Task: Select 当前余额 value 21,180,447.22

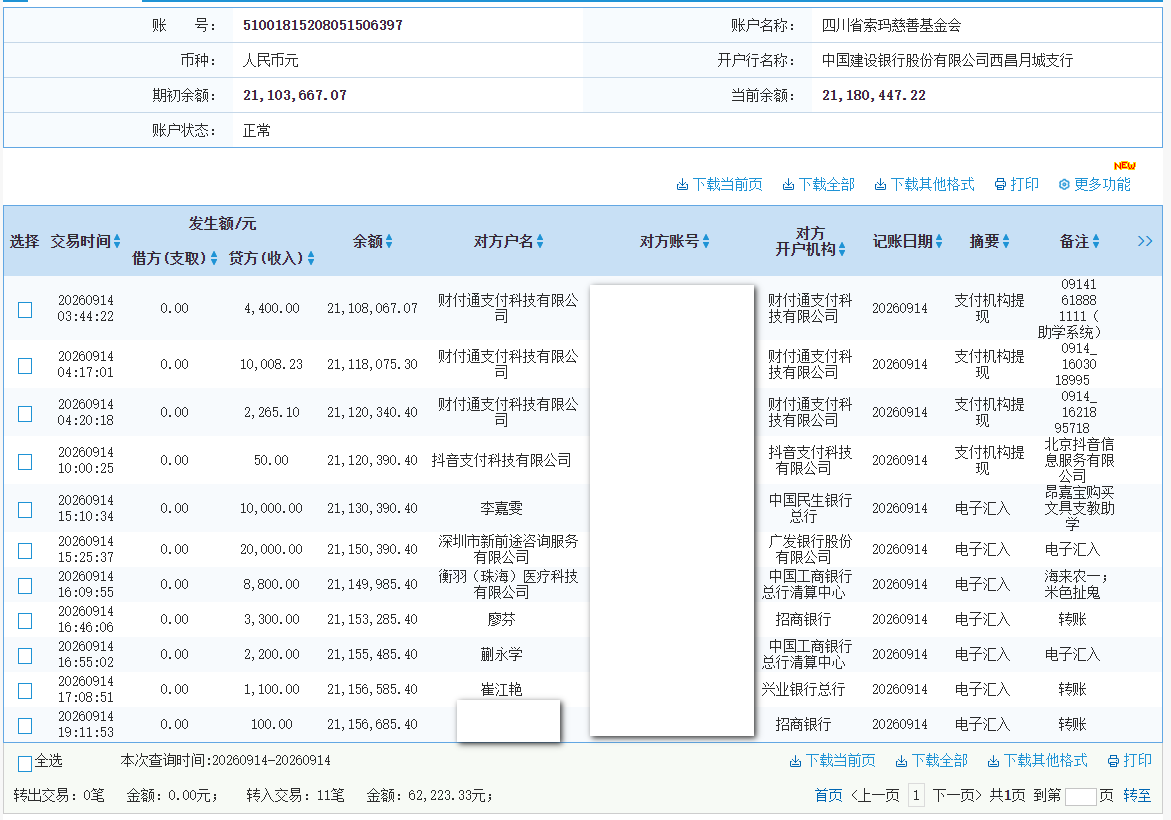Action: point(874,96)
